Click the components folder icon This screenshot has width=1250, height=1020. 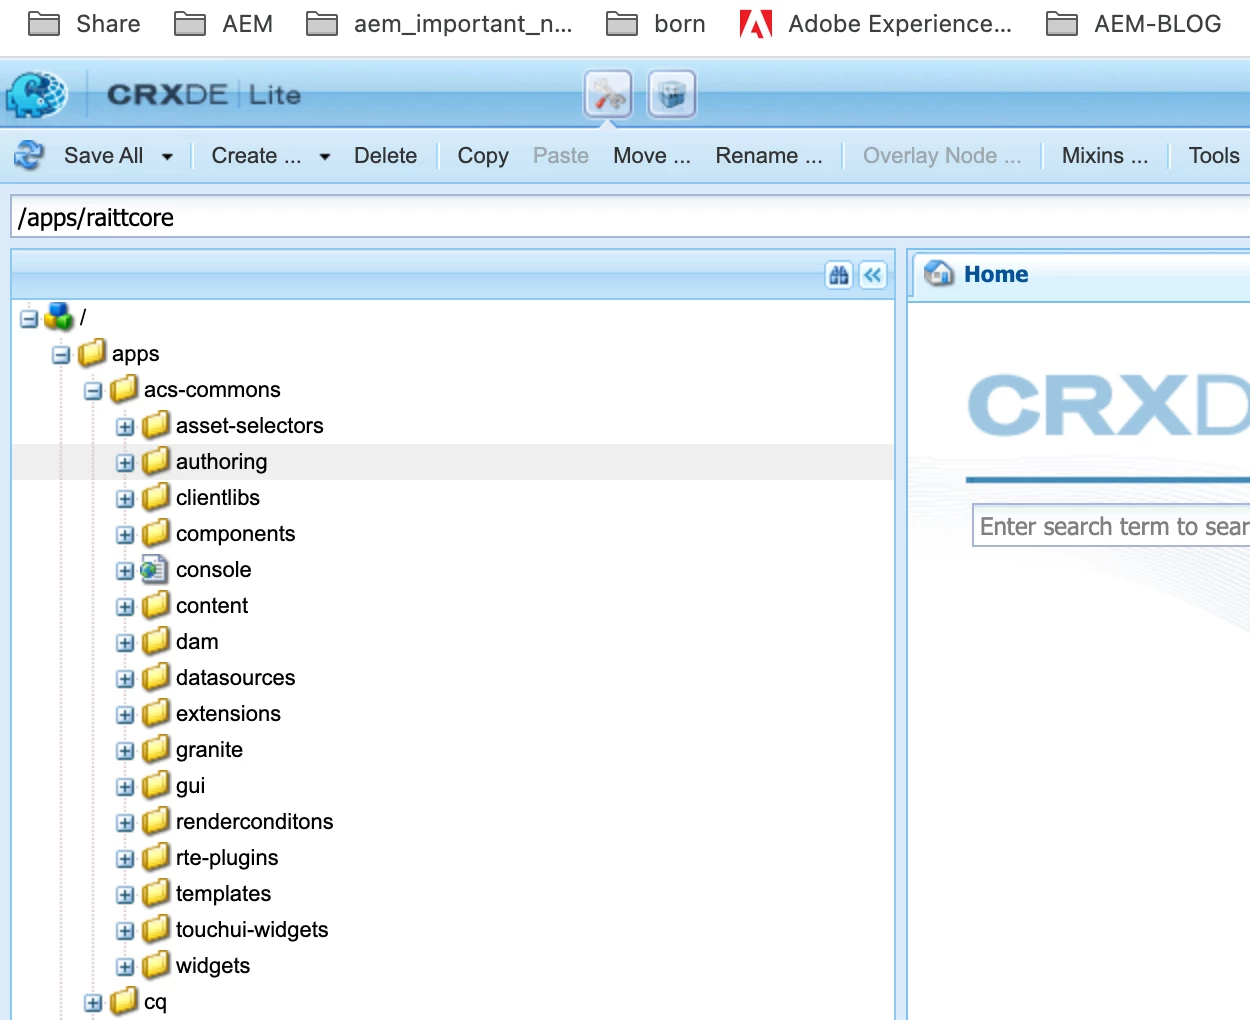(156, 533)
